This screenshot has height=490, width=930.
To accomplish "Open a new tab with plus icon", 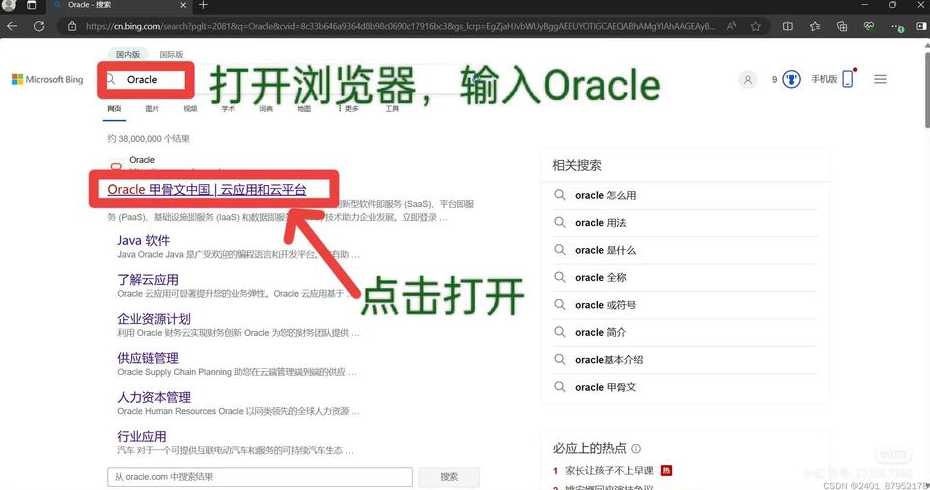I will coord(203,5).
